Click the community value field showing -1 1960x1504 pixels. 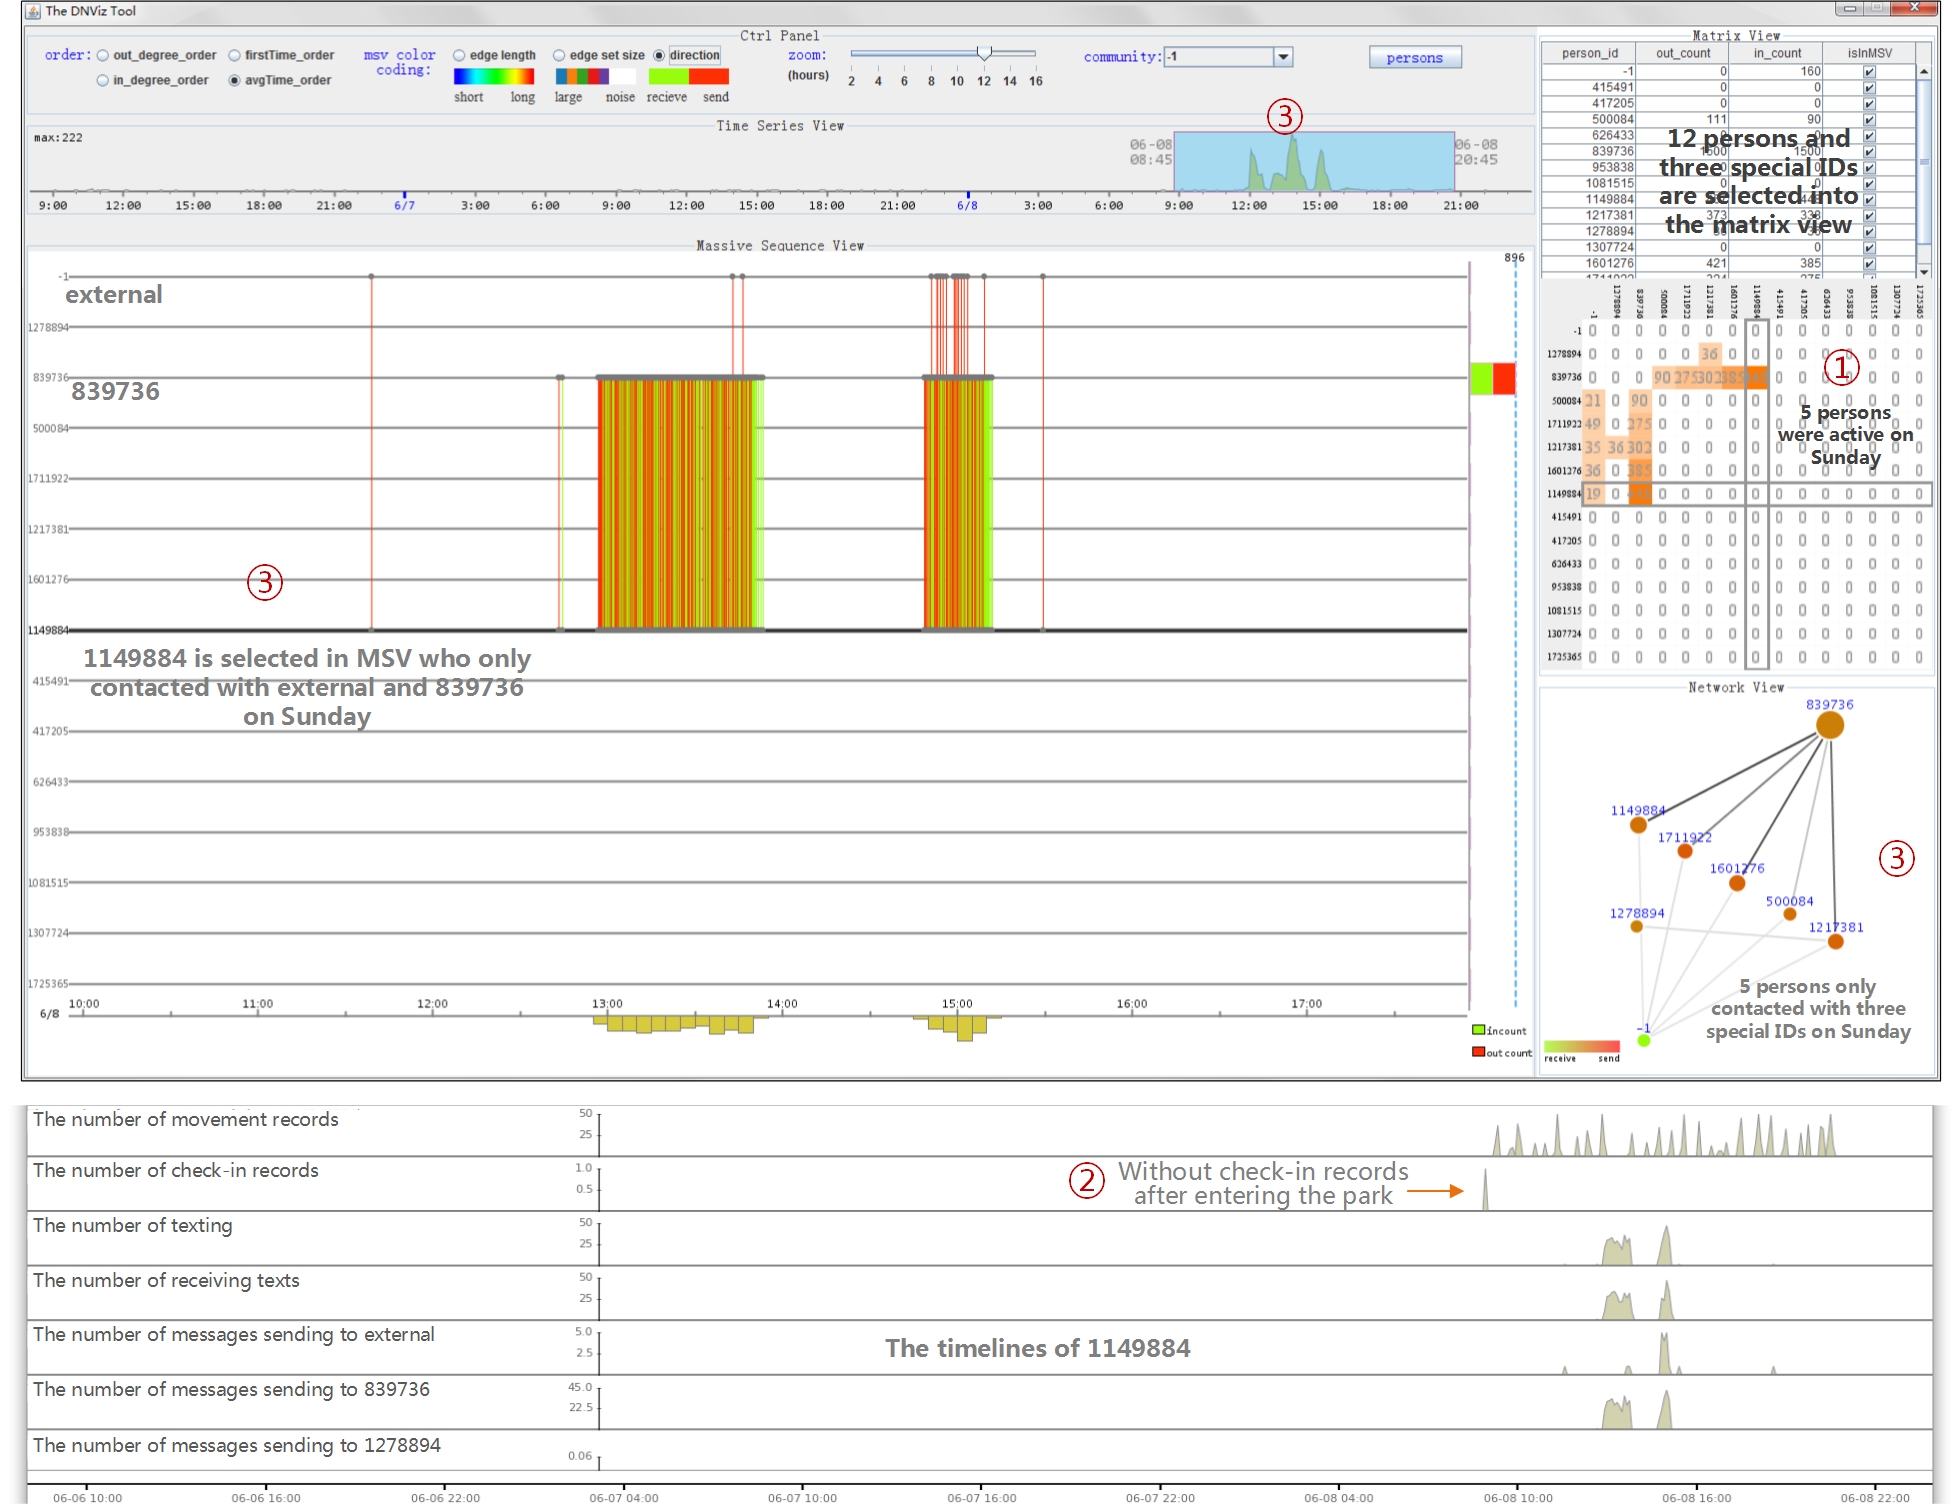pyautogui.click(x=1219, y=57)
